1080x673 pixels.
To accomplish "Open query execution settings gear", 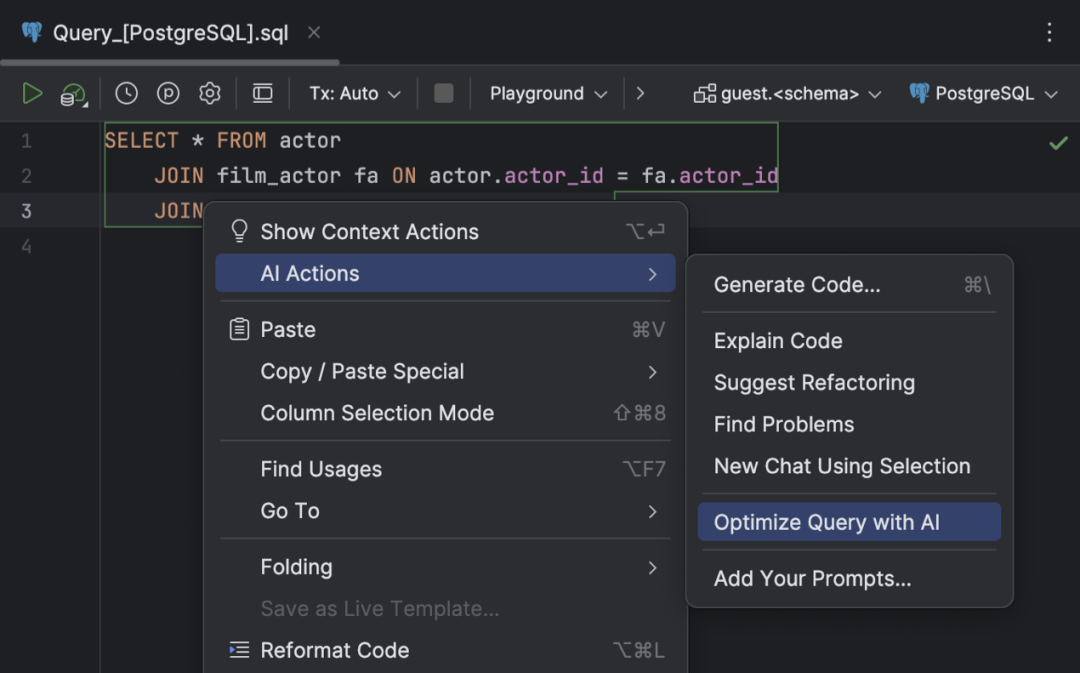I will pyautogui.click(x=209, y=94).
